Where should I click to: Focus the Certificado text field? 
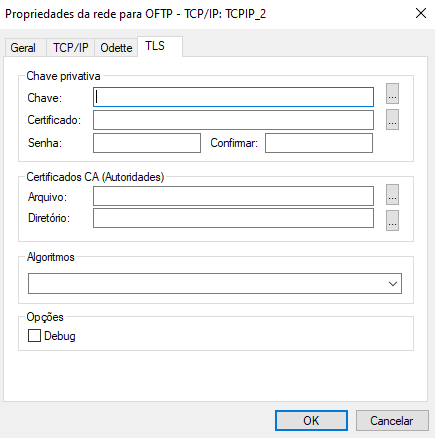pos(233,120)
